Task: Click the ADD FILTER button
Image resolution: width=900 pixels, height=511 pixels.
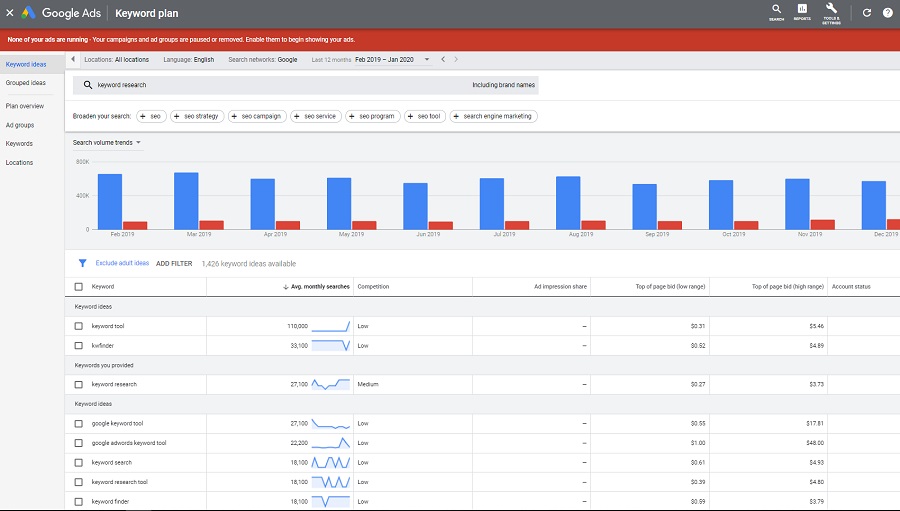Action: [x=174, y=264]
